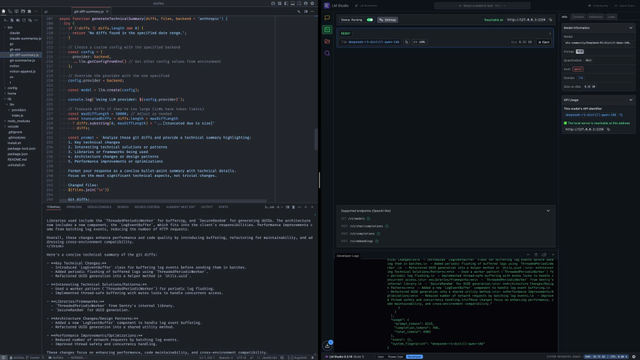This screenshot has height=360, width=640.
Task: Copy the /v1/models endpoint
Action: point(368,219)
